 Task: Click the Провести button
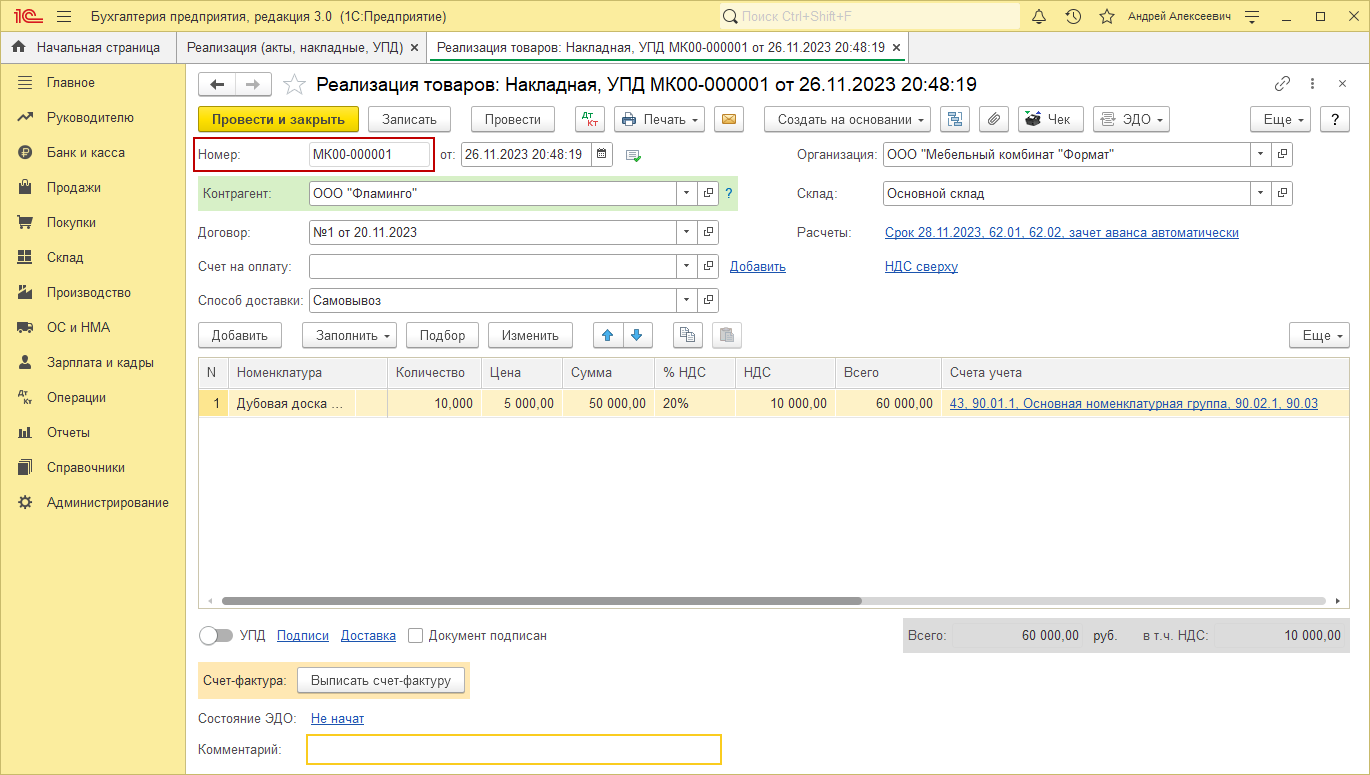[513, 119]
